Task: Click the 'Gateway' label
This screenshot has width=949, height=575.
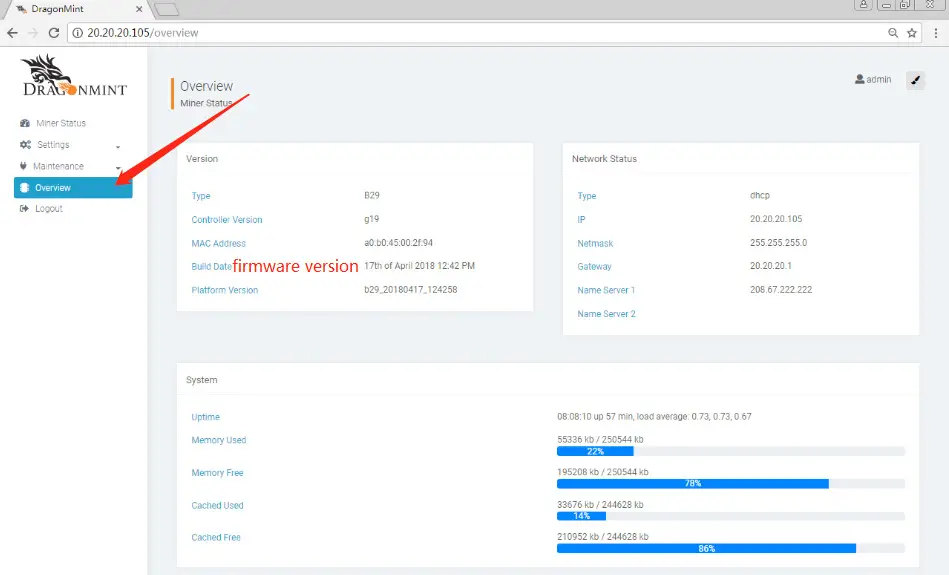Action: 594,266
